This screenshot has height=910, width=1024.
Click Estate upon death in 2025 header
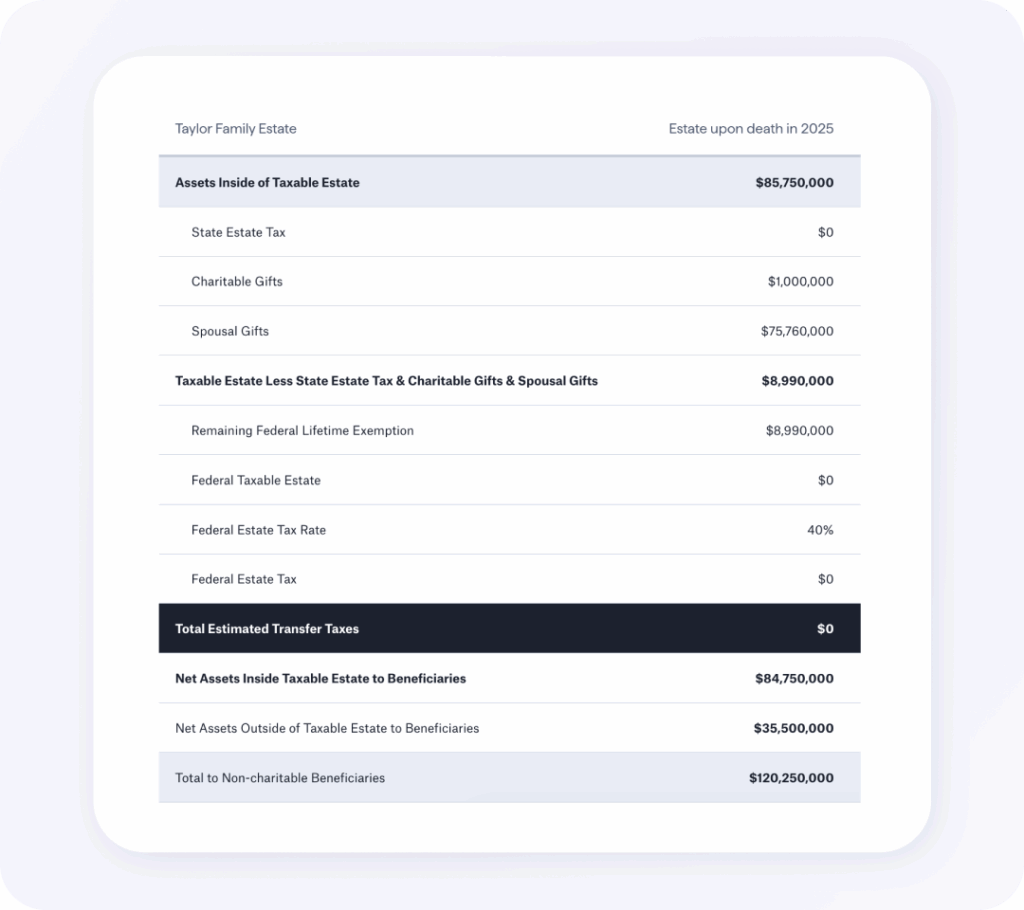tap(750, 129)
